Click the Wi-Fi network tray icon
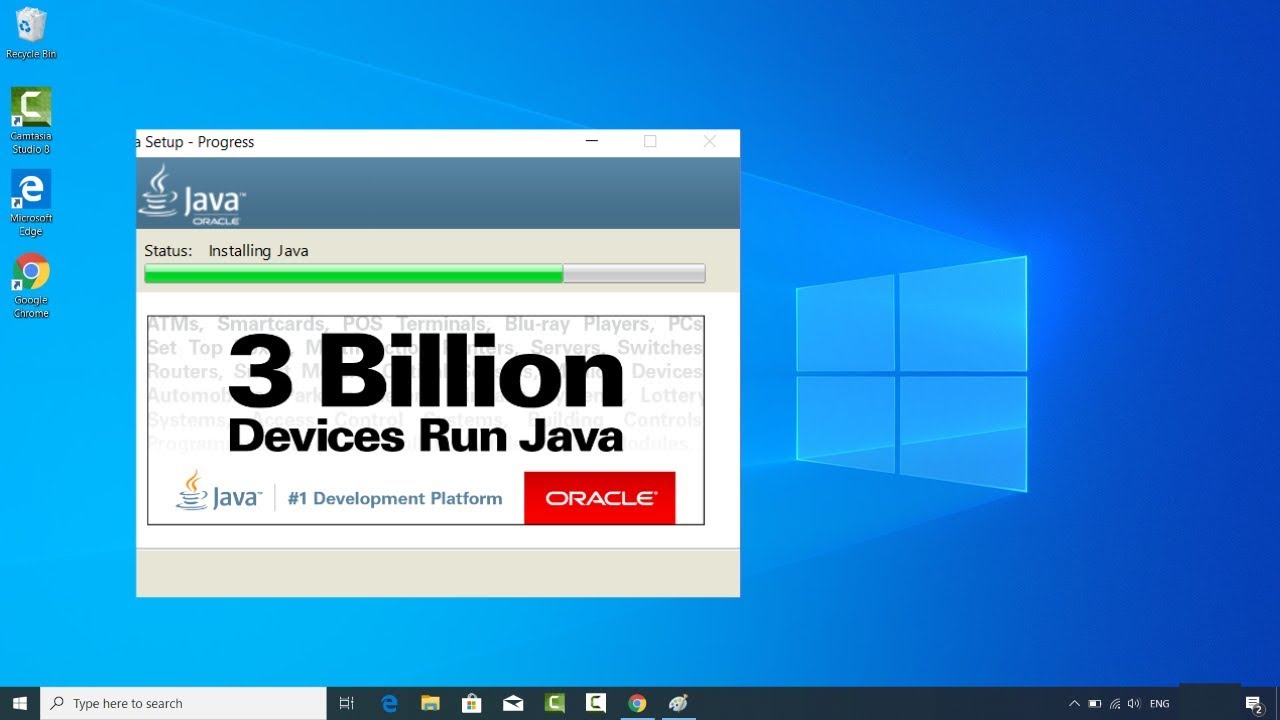Viewport: 1280px width, 720px height. (x=1114, y=703)
